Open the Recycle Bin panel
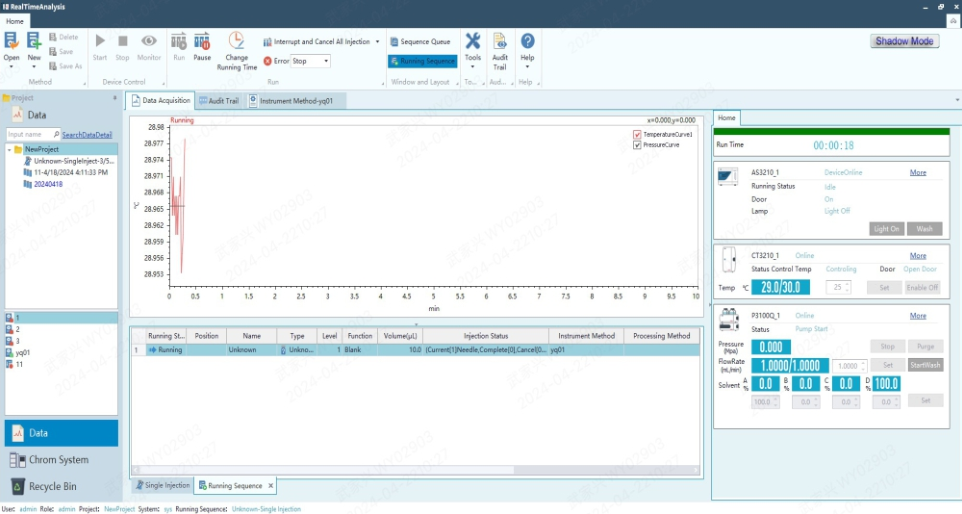Viewport: 962px width, 514px height. point(60,486)
